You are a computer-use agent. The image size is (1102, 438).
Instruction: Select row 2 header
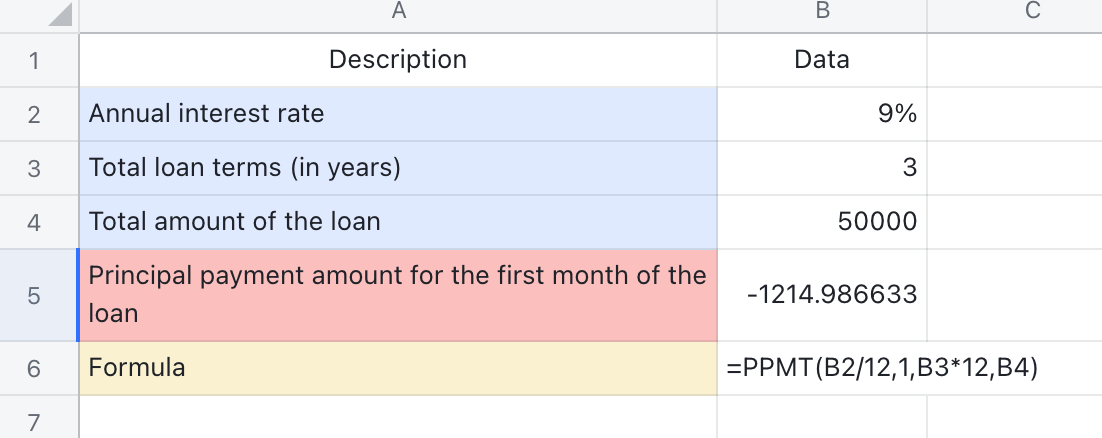pos(35,114)
